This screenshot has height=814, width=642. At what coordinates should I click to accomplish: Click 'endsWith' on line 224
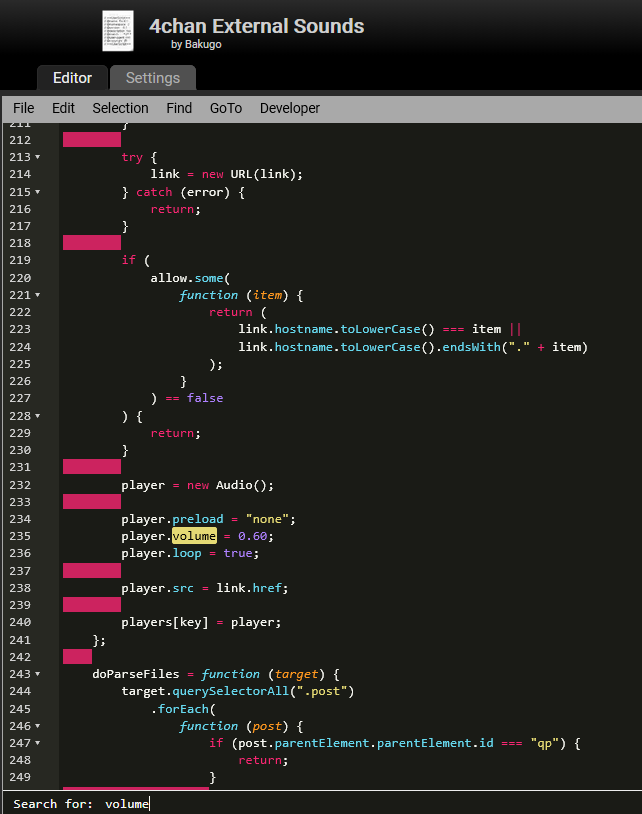(x=471, y=347)
